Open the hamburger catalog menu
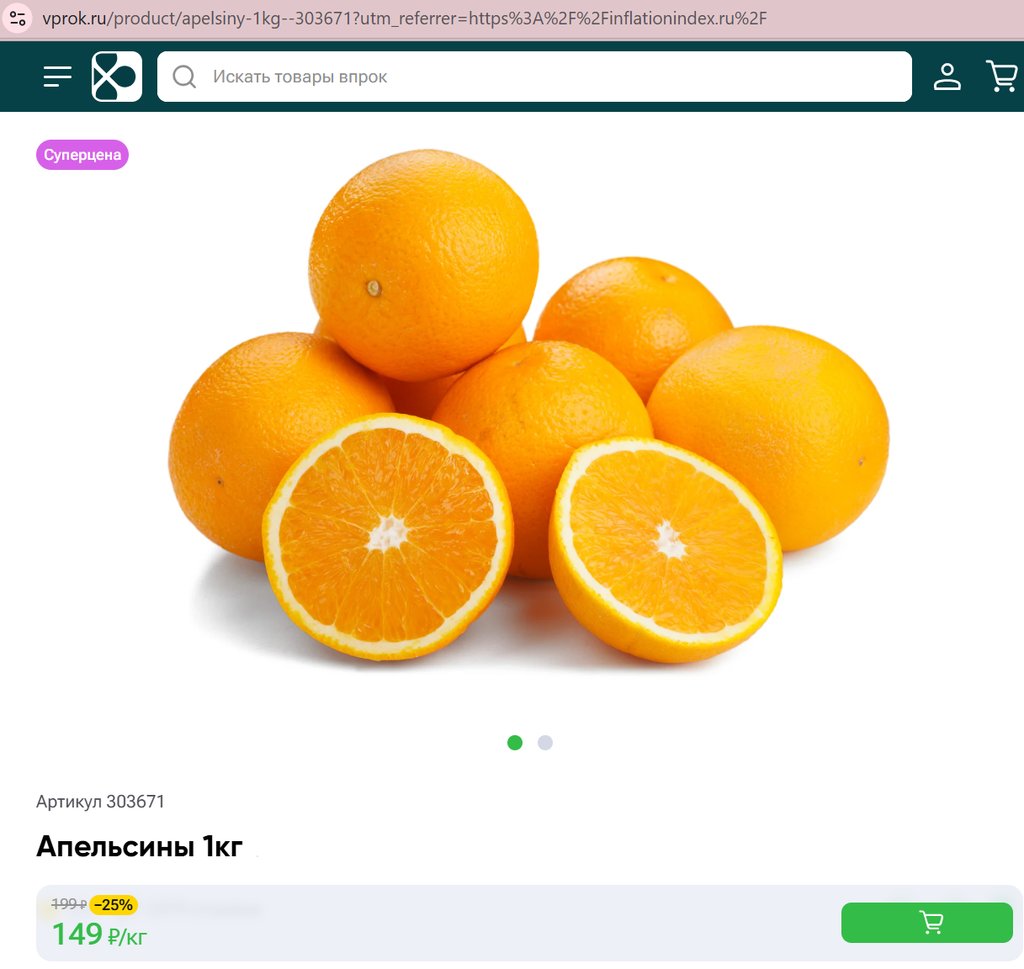Image resolution: width=1024 pixels, height=969 pixels. 57,76
